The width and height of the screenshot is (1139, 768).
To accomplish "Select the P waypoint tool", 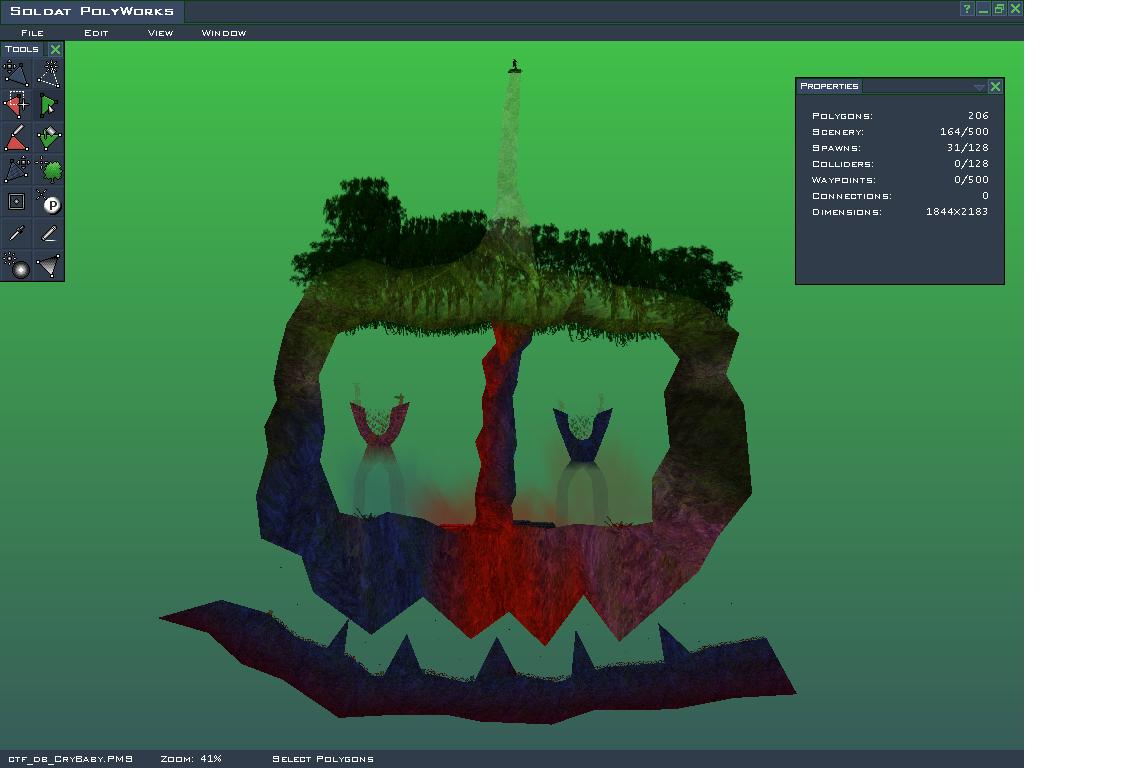I will point(48,201).
